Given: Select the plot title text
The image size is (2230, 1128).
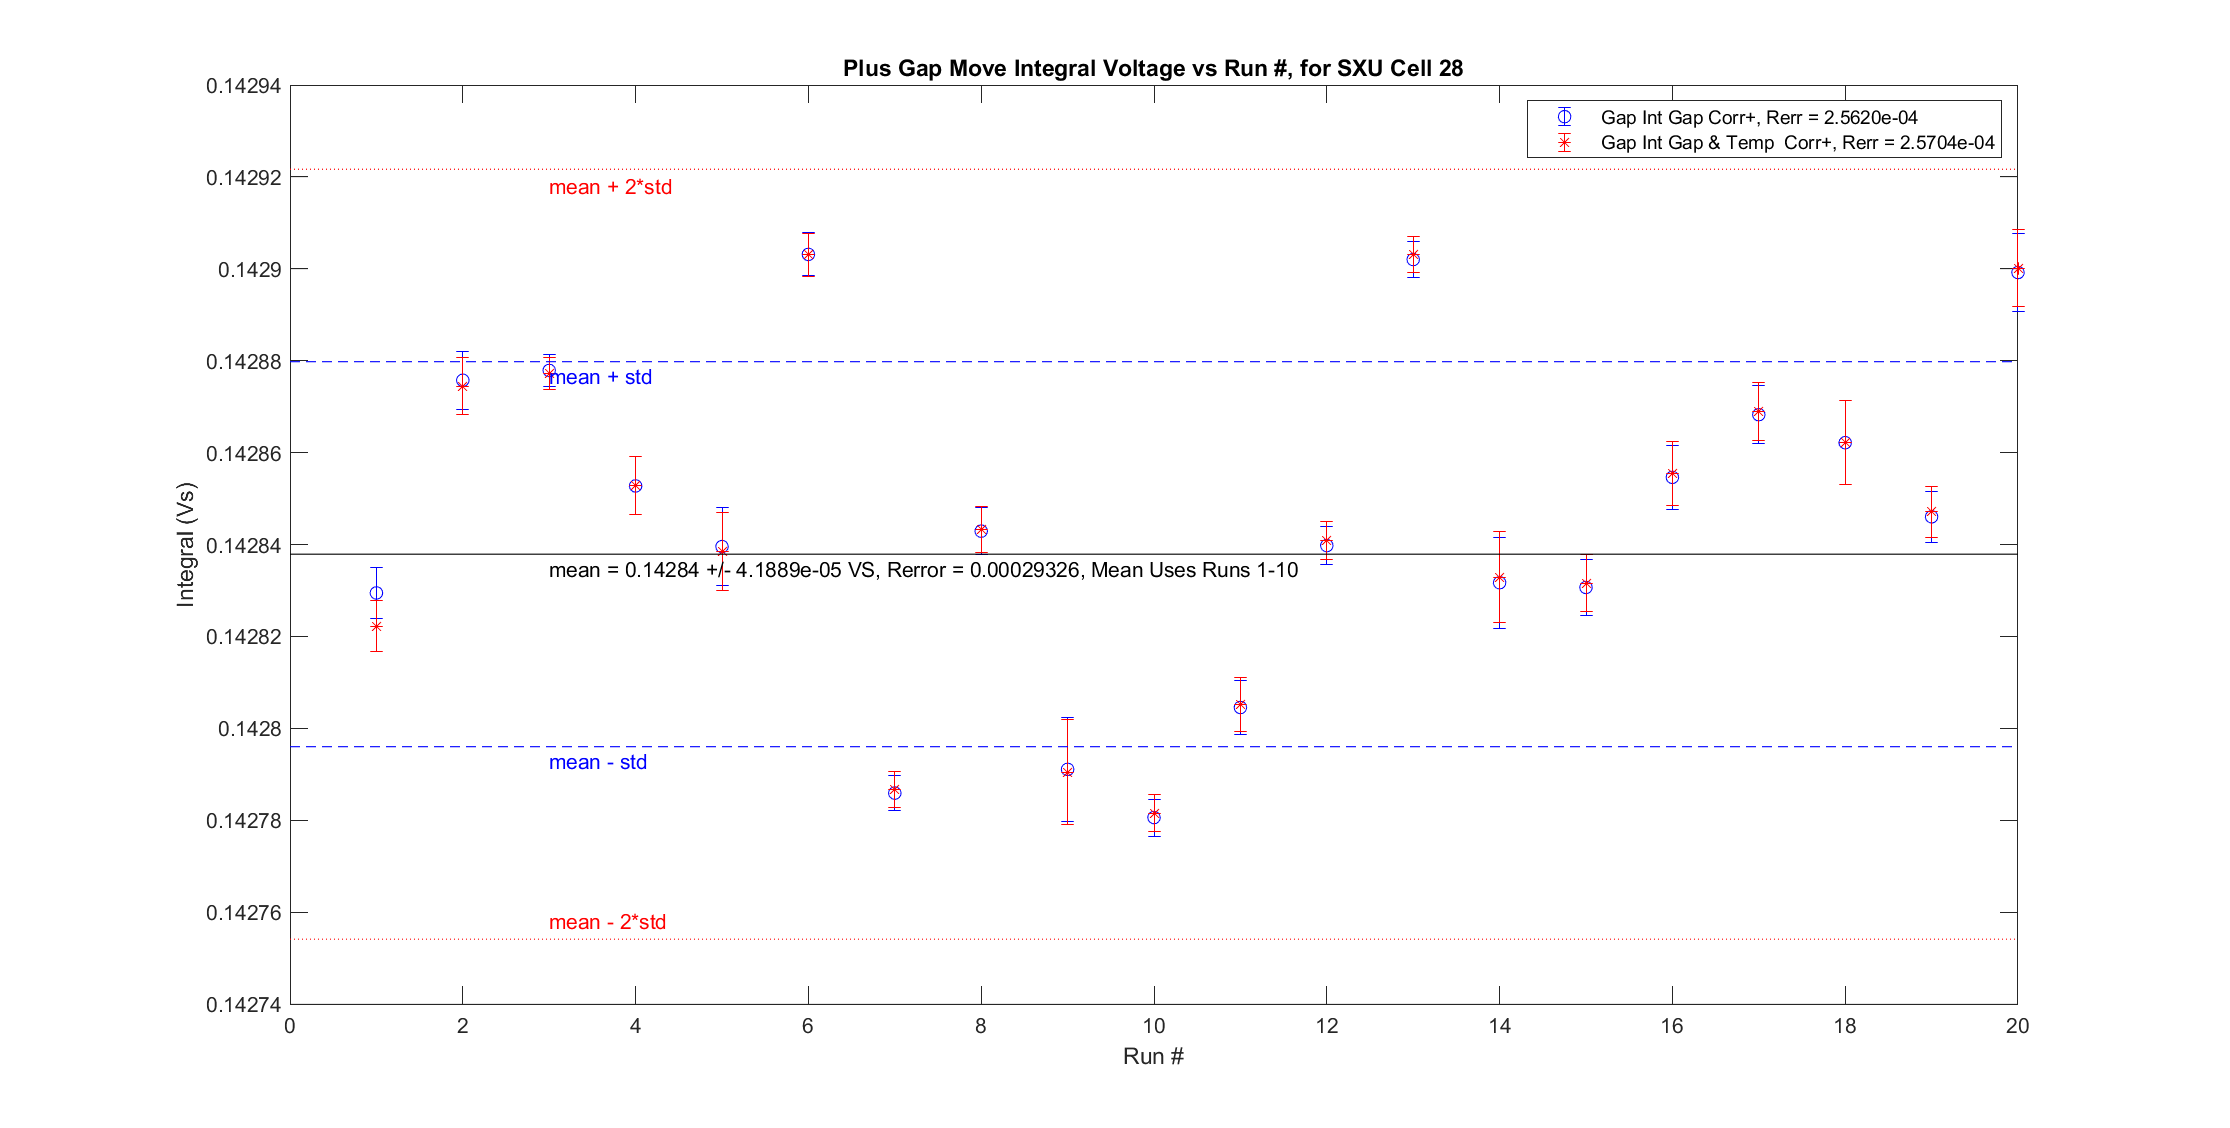Looking at the screenshot, I should tap(1152, 68).
